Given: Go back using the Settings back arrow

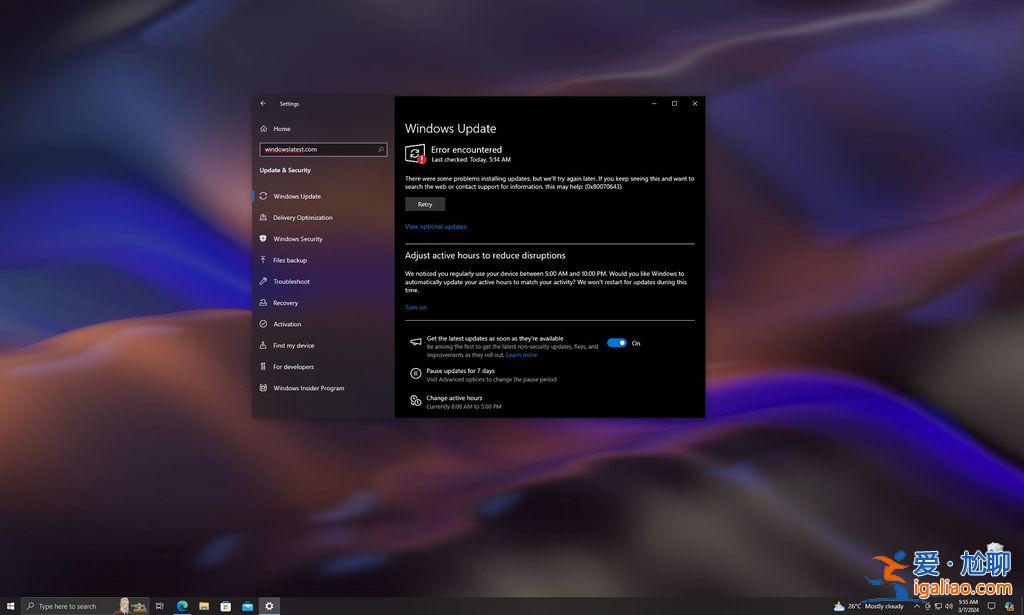Looking at the screenshot, I should coord(263,104).
